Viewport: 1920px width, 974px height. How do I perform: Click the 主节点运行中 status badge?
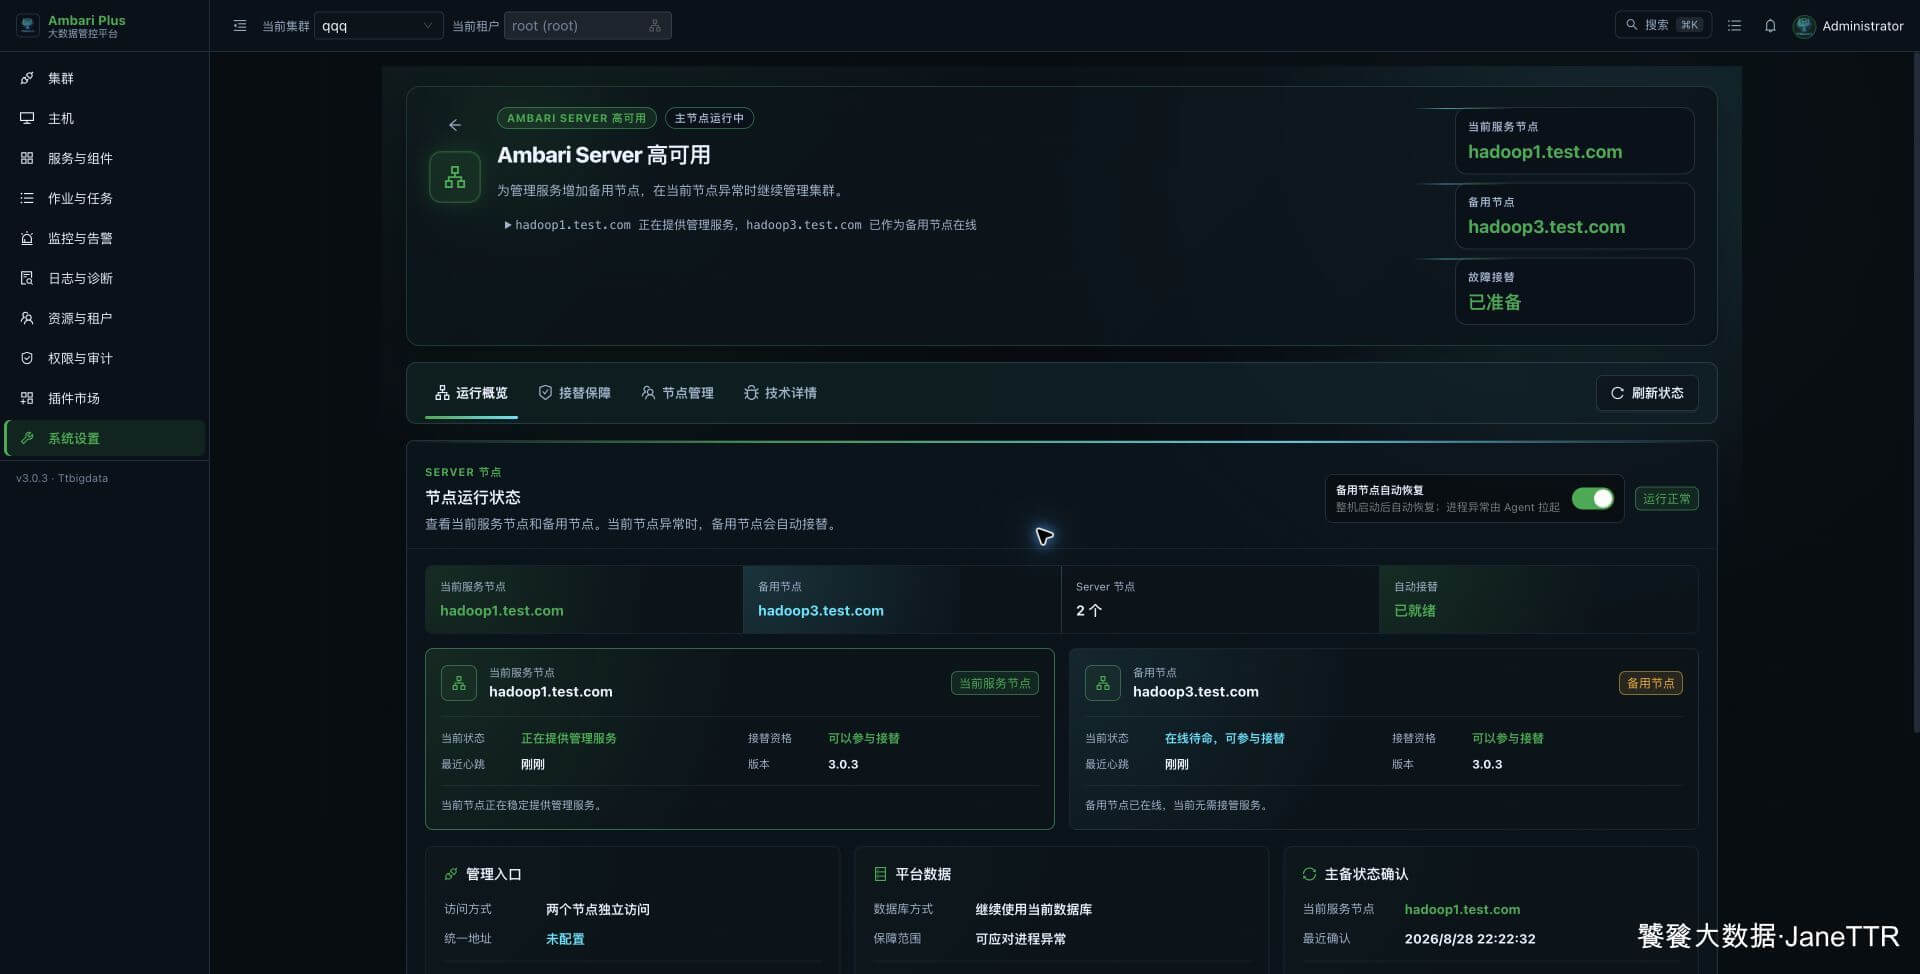point(709,118)
